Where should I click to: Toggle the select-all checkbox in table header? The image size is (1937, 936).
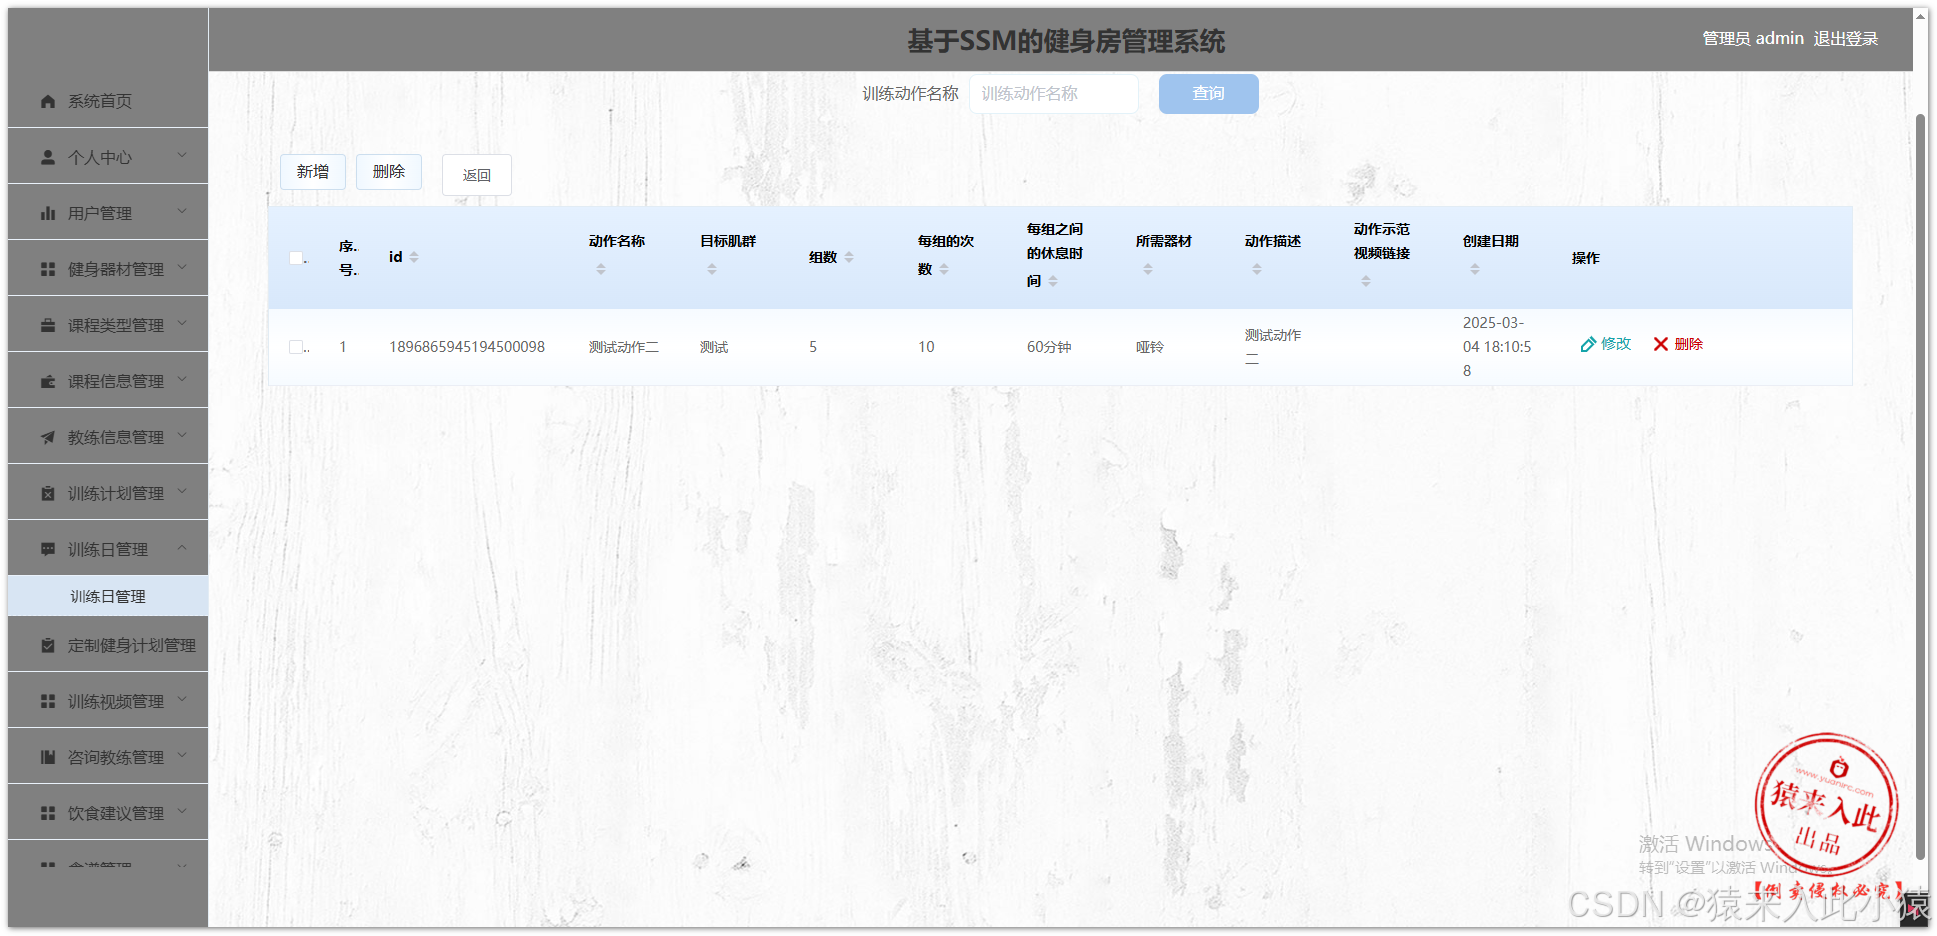point(296,258)
